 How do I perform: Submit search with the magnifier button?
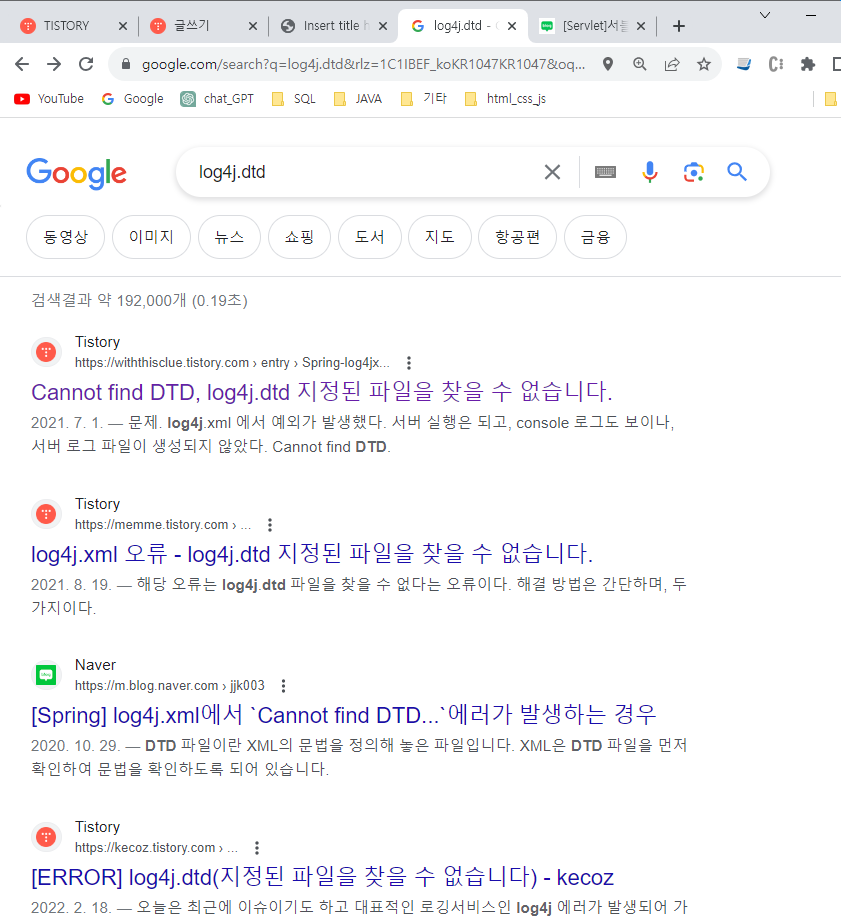pos(737,172)
